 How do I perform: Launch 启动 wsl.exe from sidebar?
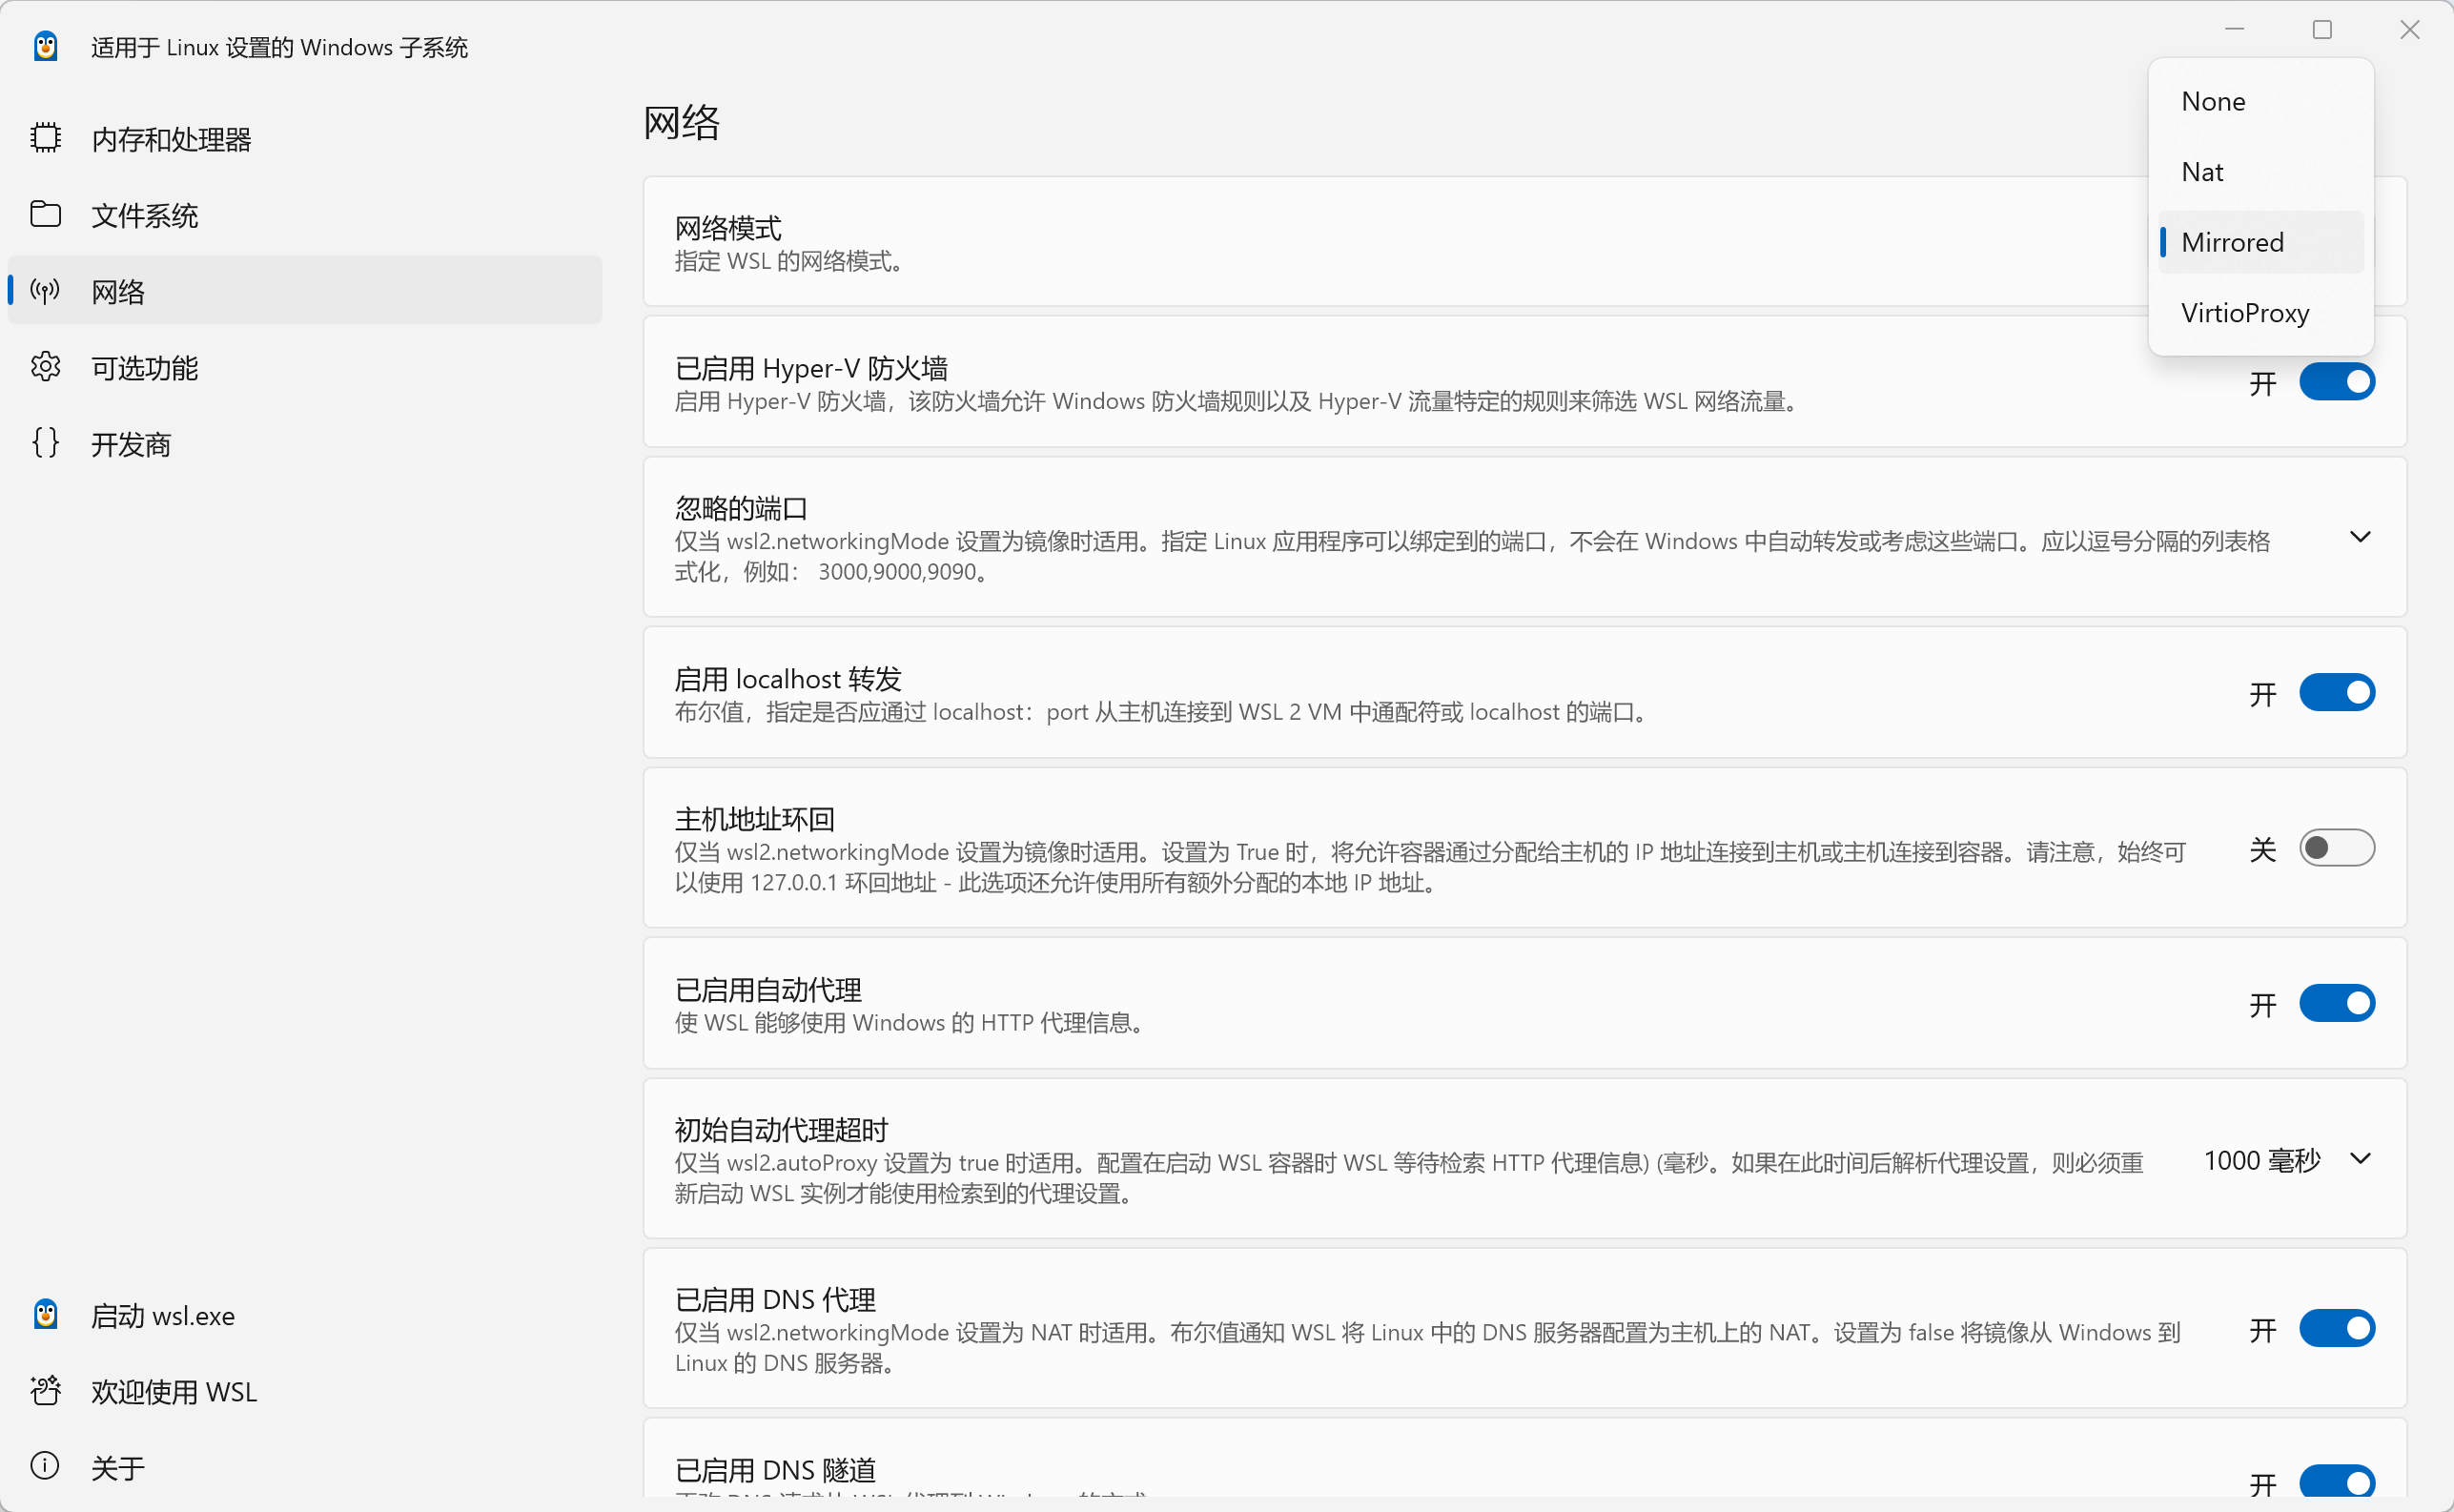tap(305, 1314)
